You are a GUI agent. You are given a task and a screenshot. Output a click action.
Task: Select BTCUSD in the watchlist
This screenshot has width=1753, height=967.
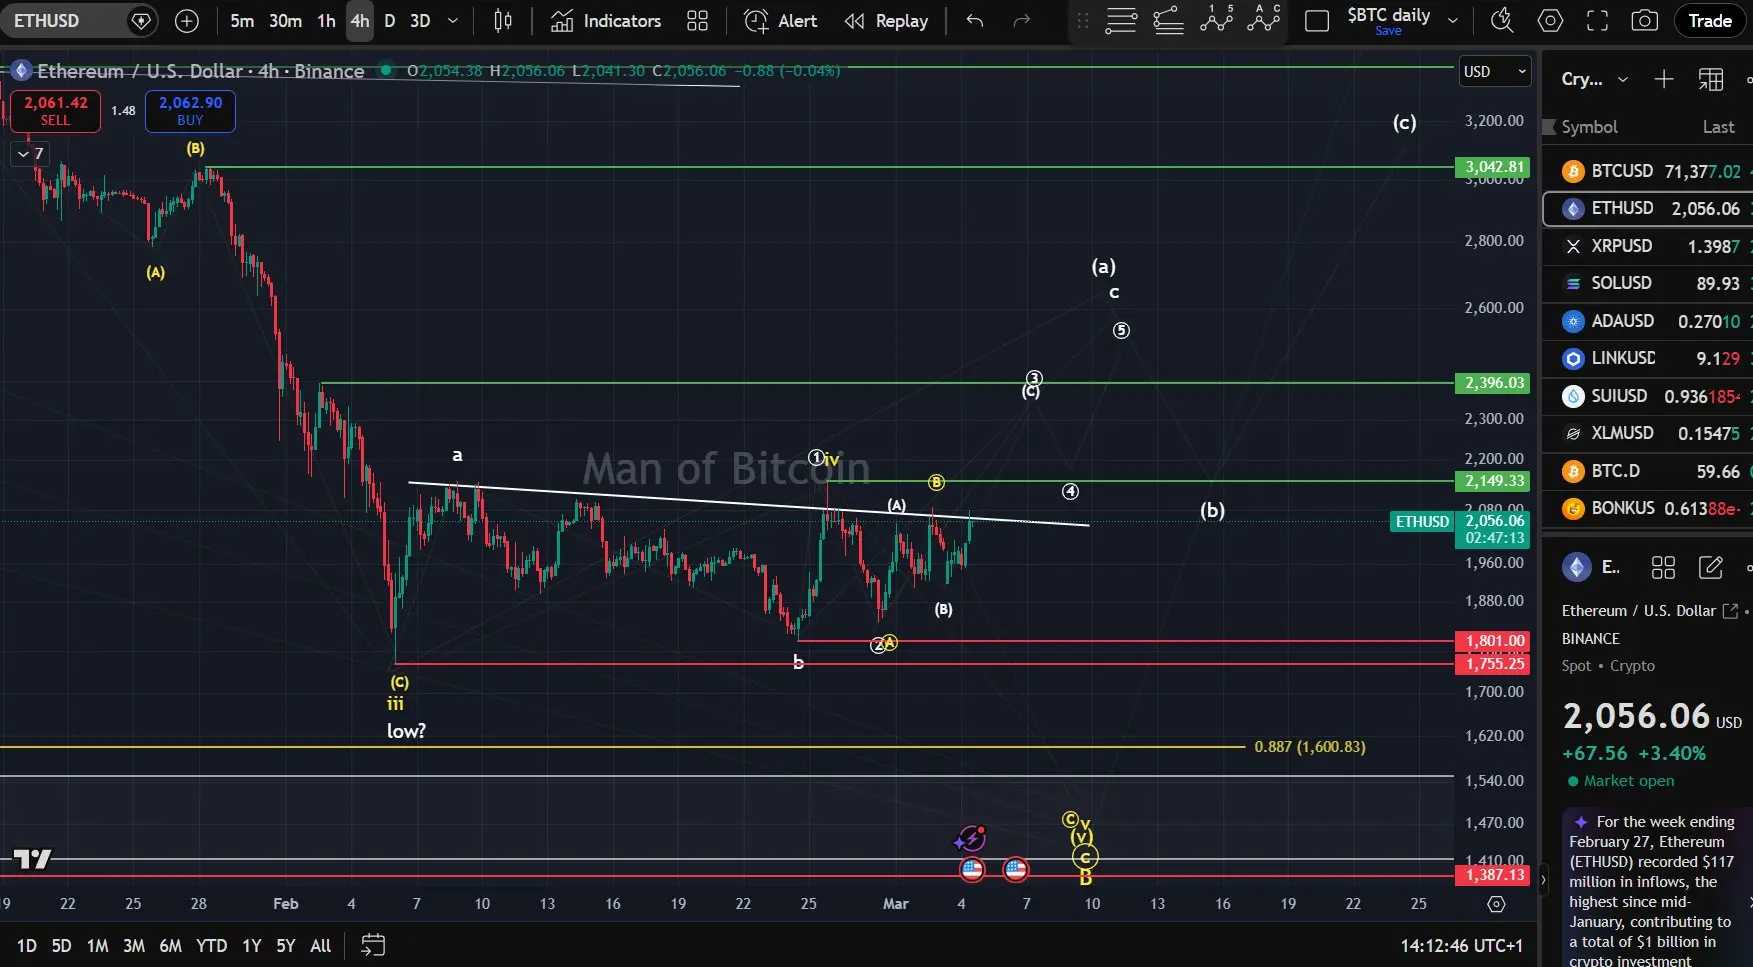1648,171
